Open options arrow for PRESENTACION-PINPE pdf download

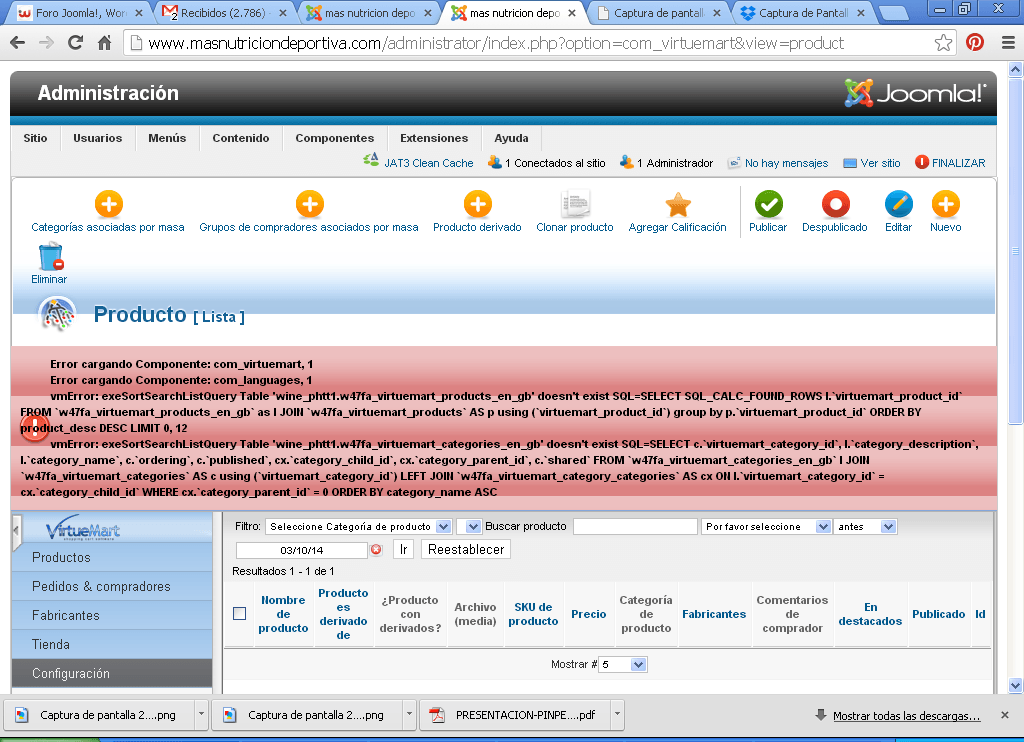pos(617,715)
